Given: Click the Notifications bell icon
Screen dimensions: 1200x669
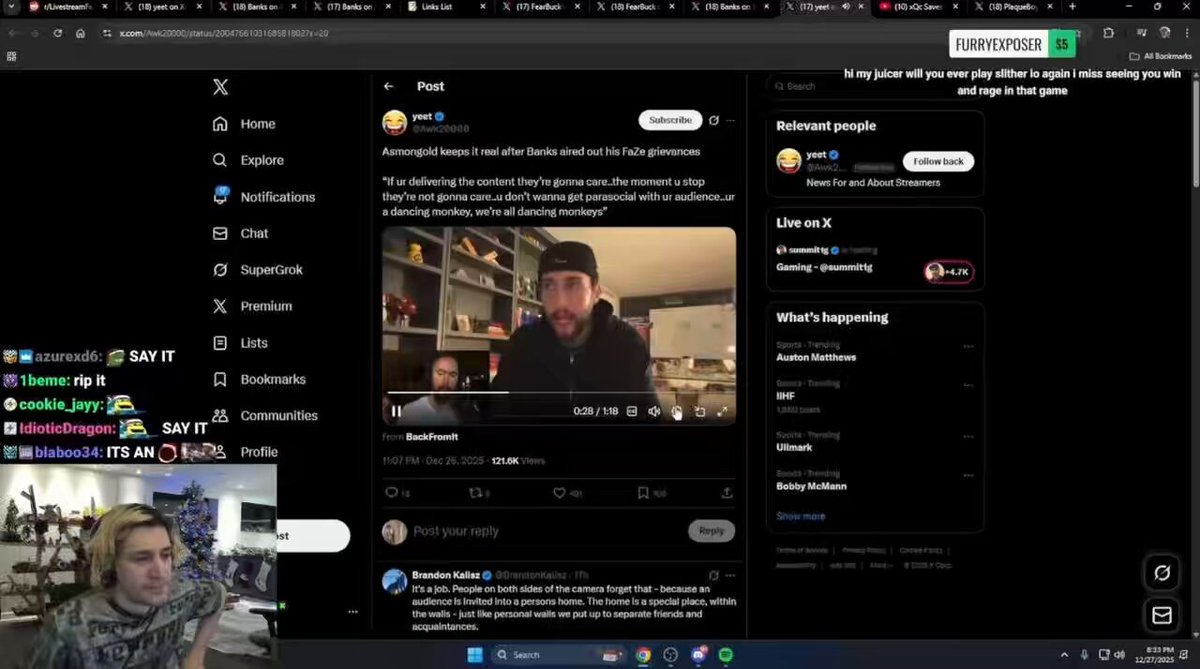Looking at the screenshot, I should point(220,197).
